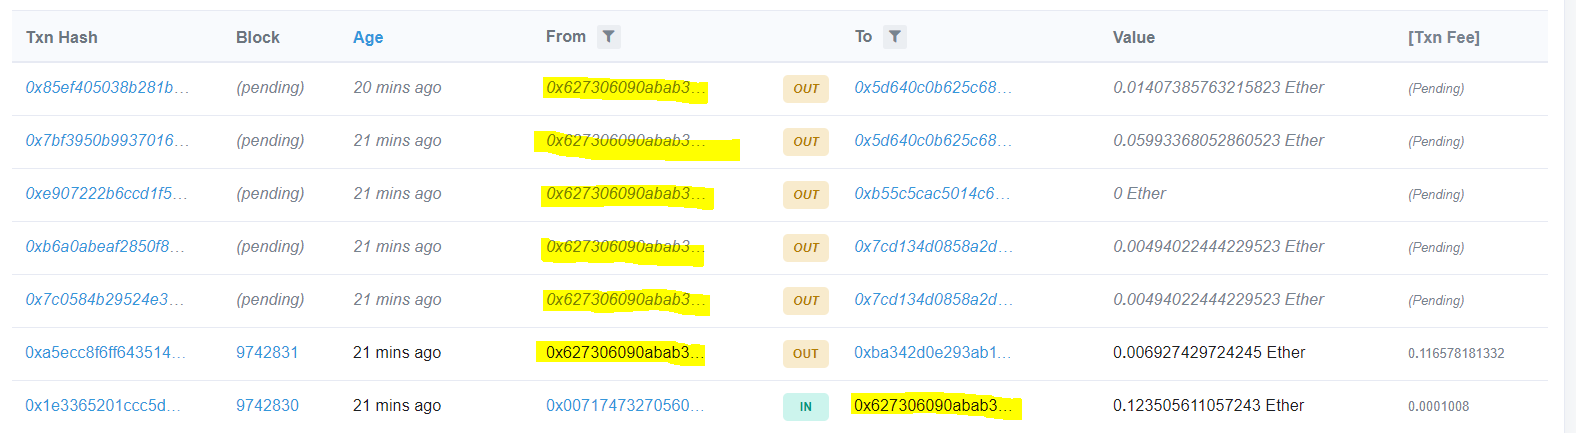Open the From column filter icon
This screenshot has width=1576, height=433.
608,37
